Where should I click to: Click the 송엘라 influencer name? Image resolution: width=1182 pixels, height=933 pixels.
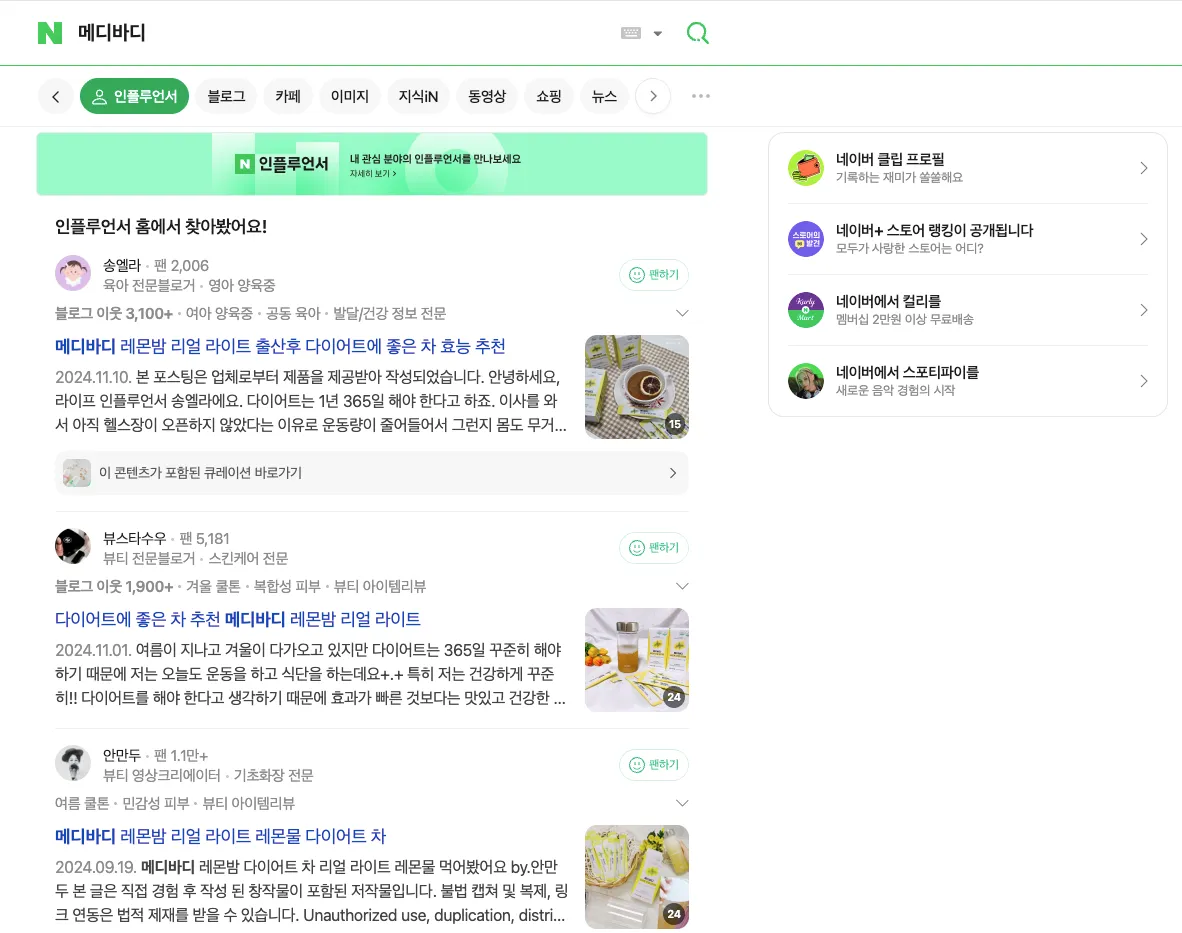pyautogui.click(x=122, y=265)
